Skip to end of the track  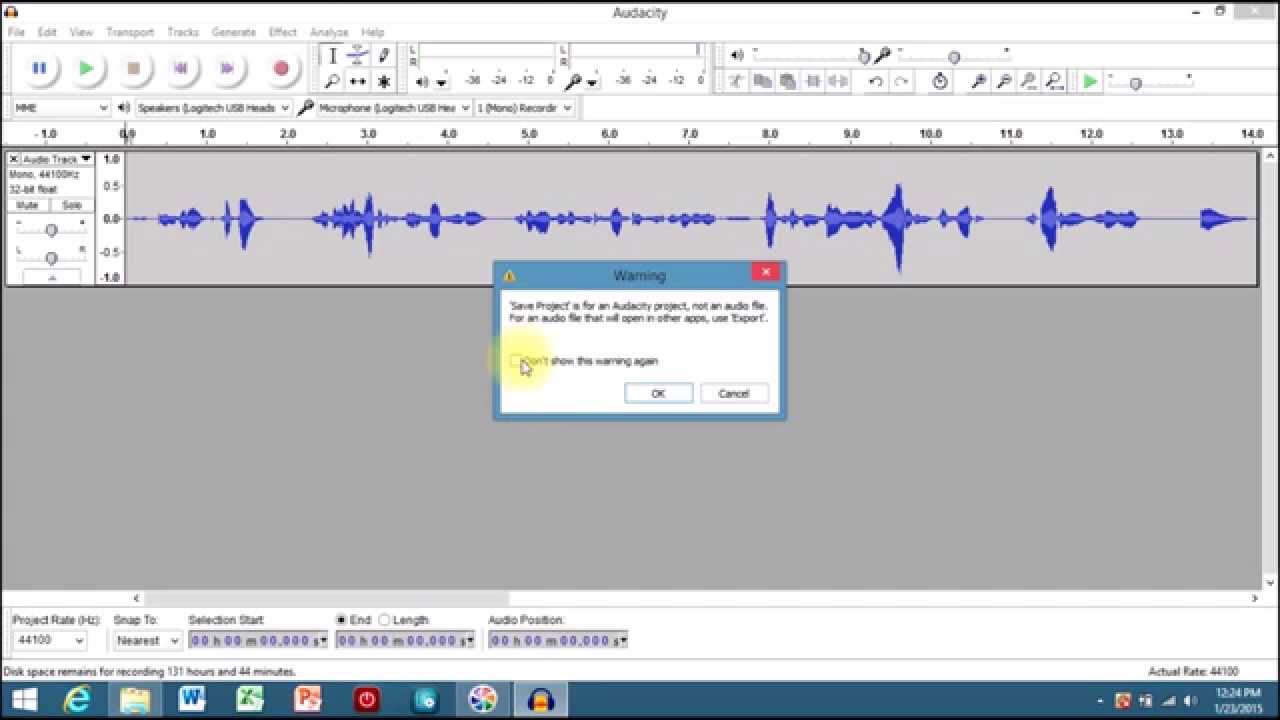click(x=227, y=68)
